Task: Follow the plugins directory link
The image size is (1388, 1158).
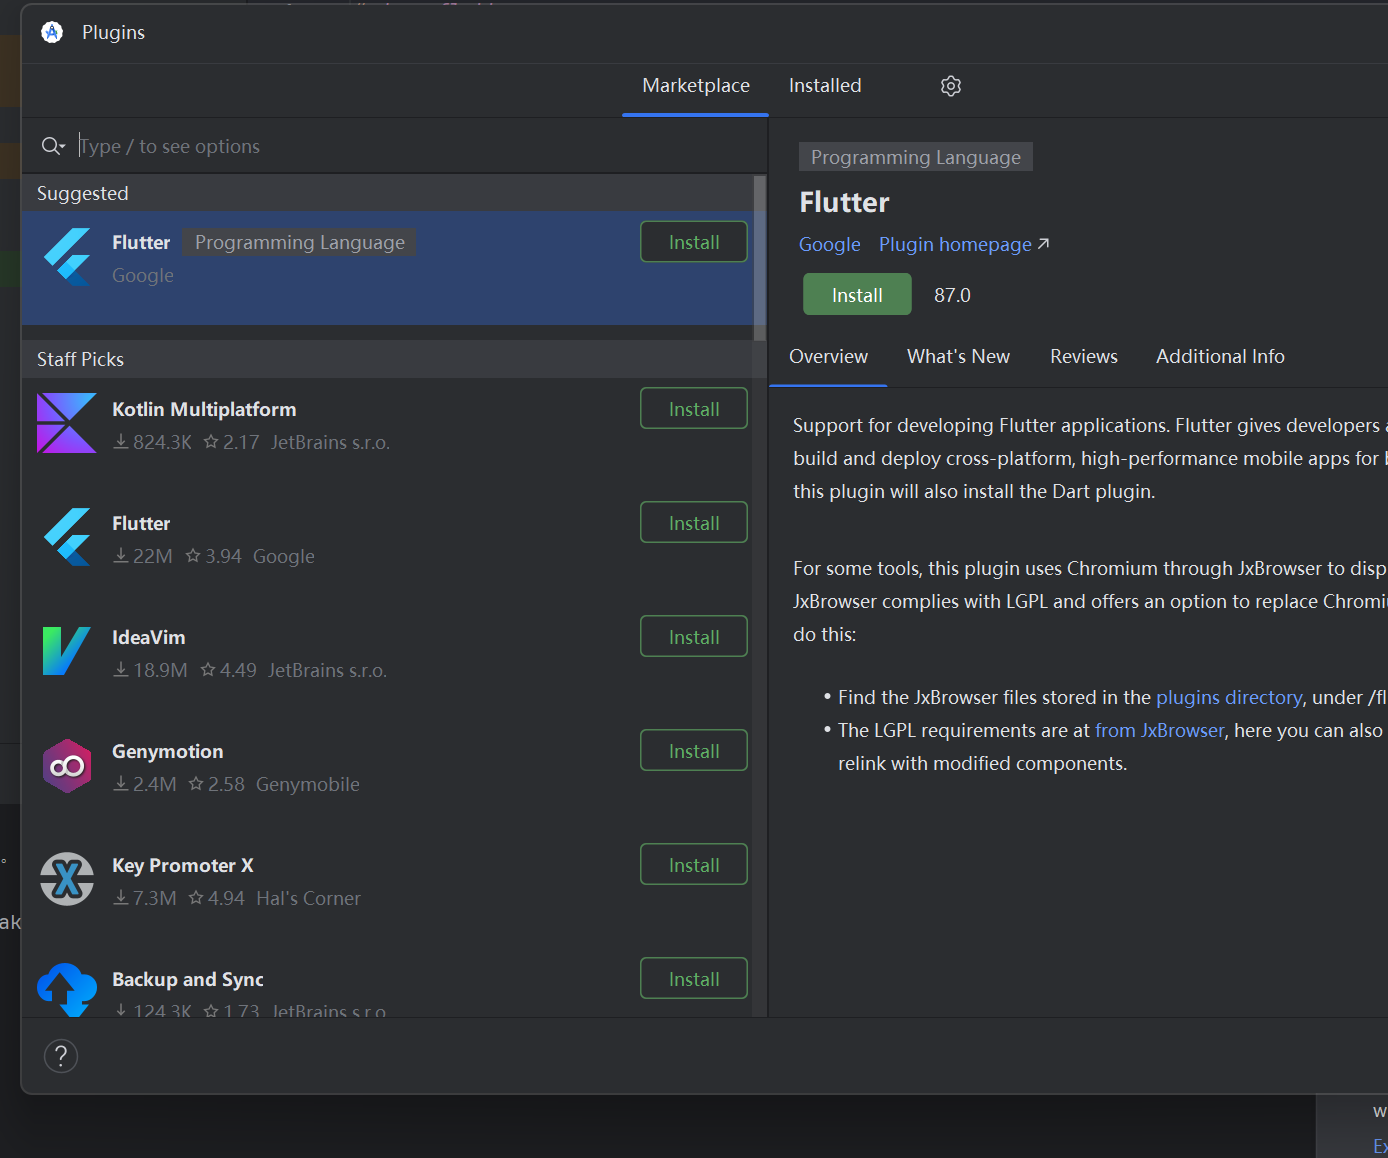Action: click(x=1228, y=698)
